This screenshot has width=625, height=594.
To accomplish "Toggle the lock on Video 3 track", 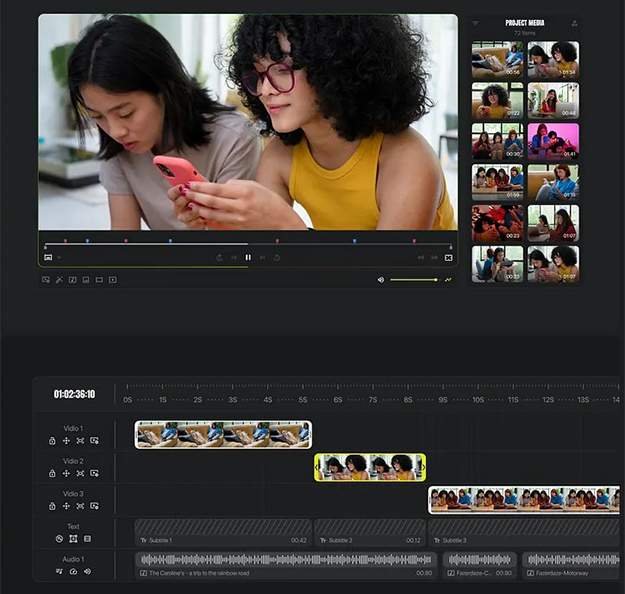I will pyautogui.click(x=52, y=506).
